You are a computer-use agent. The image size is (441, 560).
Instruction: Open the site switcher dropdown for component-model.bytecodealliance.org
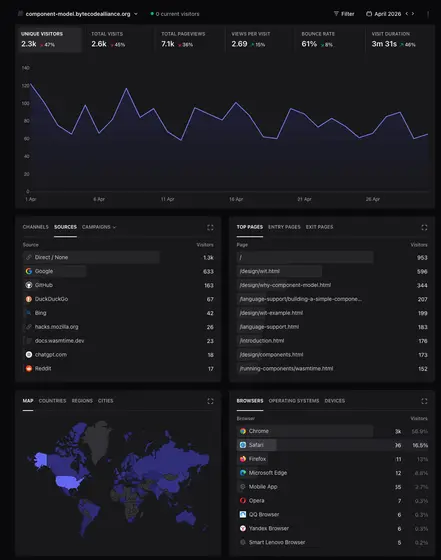point(78,14)
